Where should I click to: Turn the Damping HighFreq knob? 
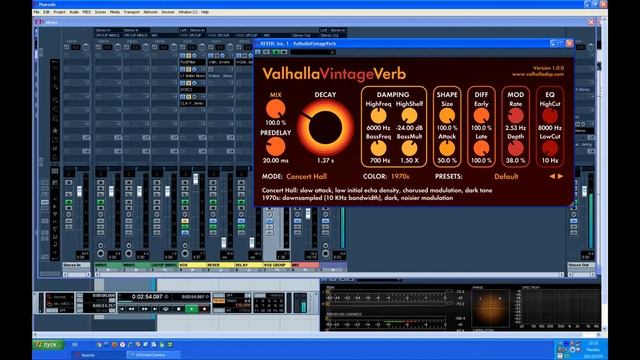pos(378,116)
